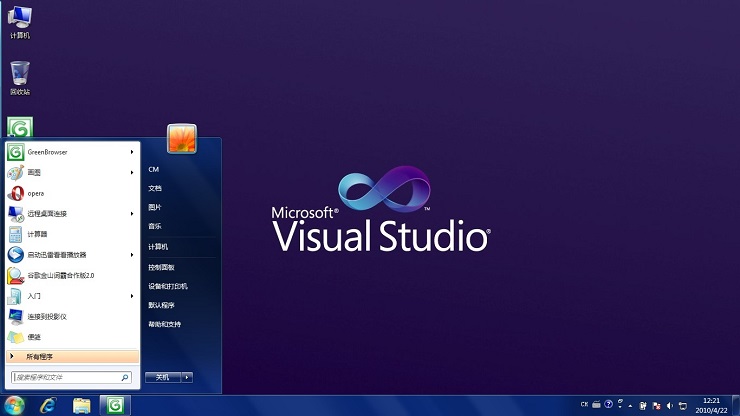Click the volume speaker tray icon
This screenshot has height=416, width=740.
coord(670,406)
